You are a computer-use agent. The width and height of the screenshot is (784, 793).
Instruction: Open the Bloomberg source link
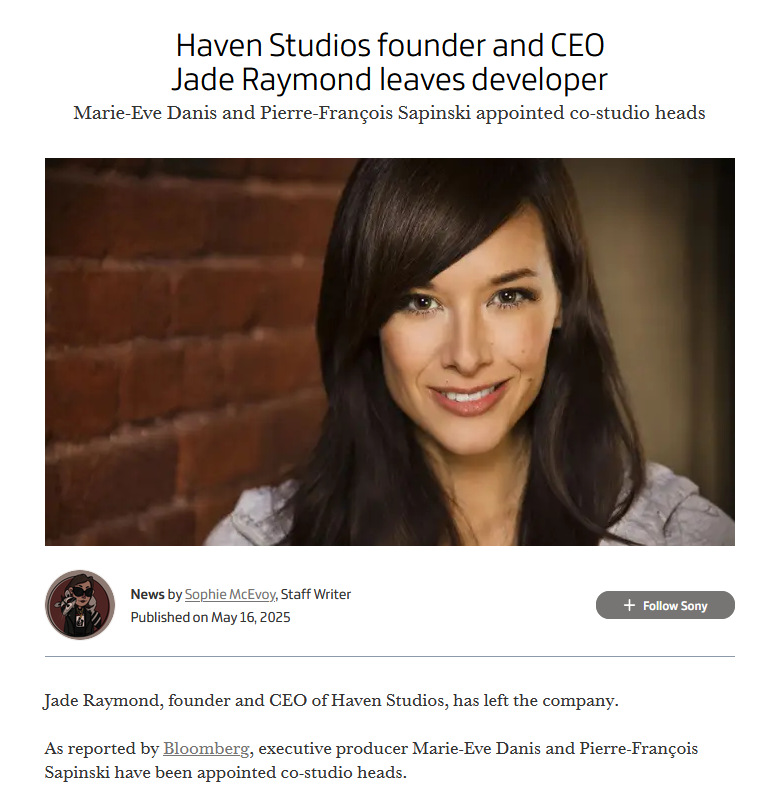click(206, 748)
